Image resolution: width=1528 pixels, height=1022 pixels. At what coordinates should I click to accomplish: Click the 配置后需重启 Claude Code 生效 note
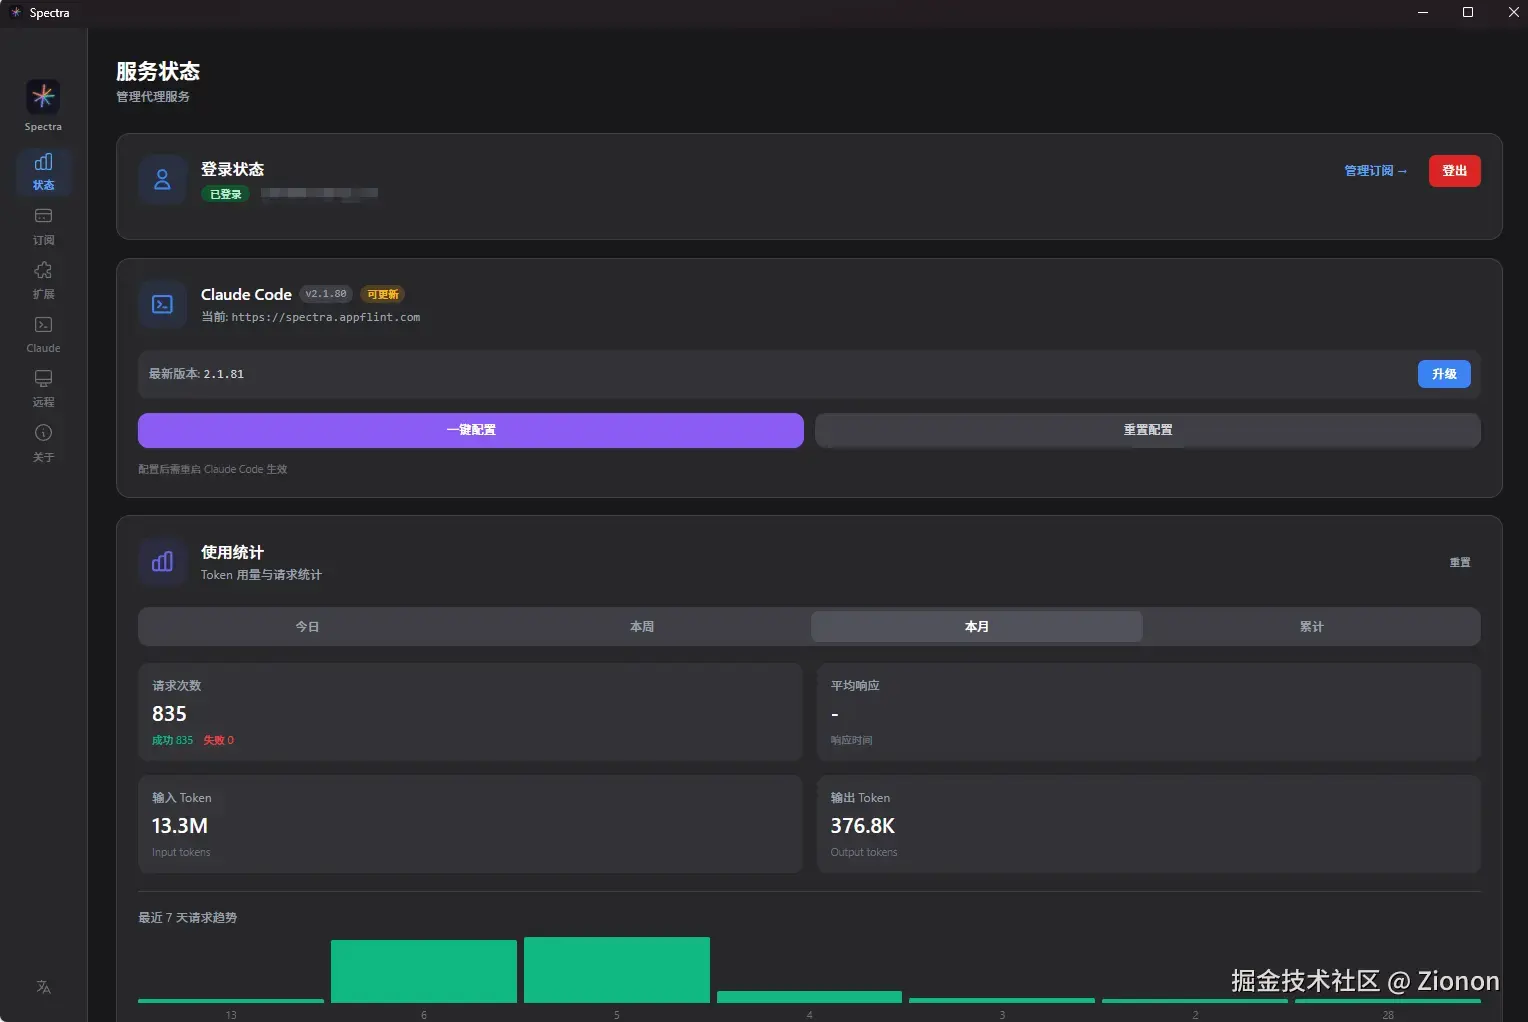pos(213,469)
